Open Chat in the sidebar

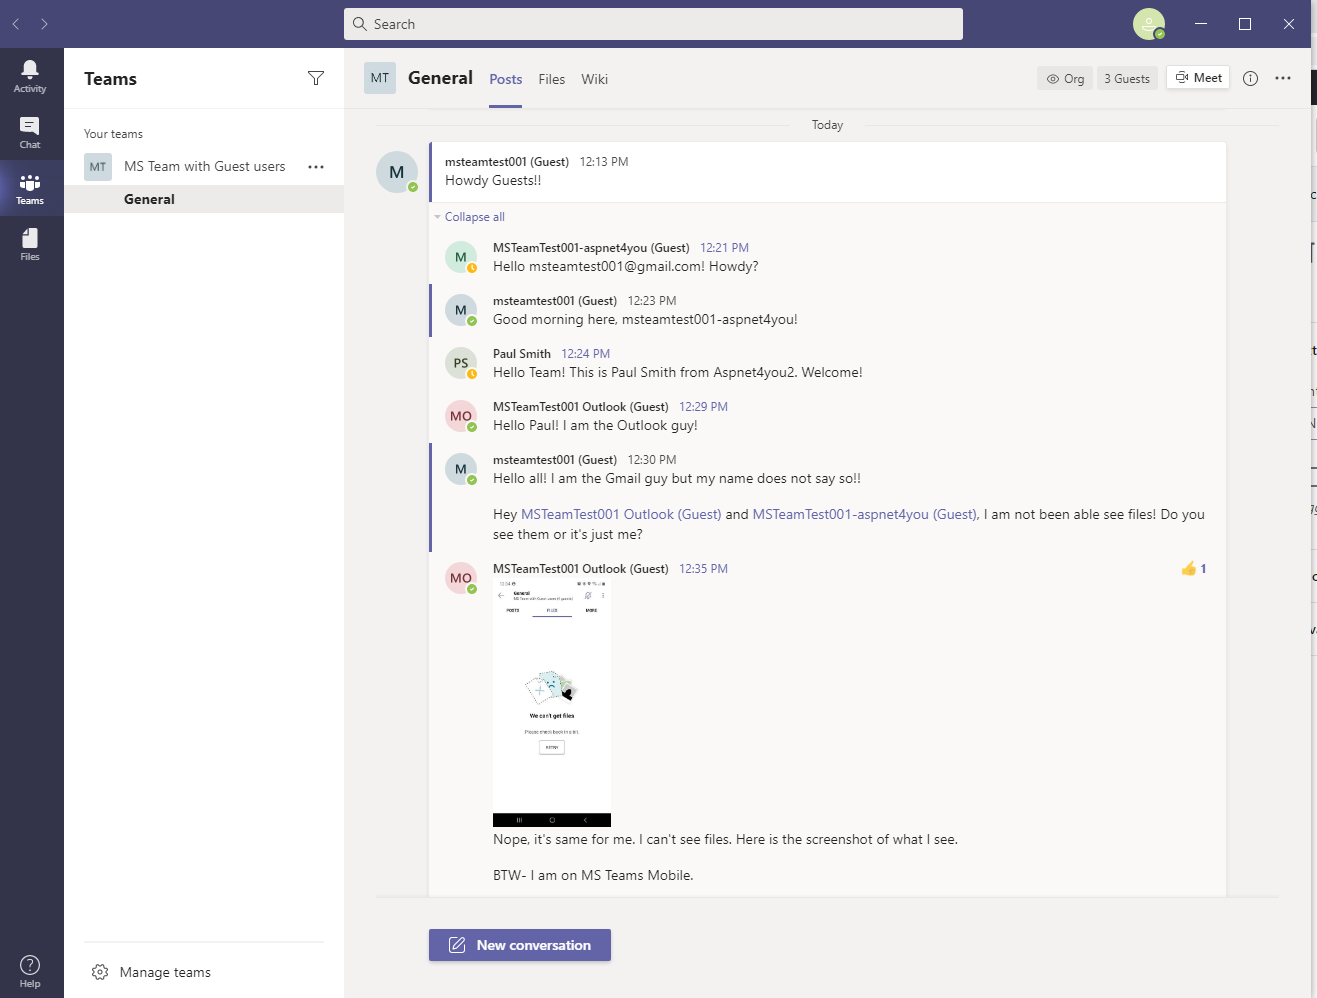(x=30, y=132)
